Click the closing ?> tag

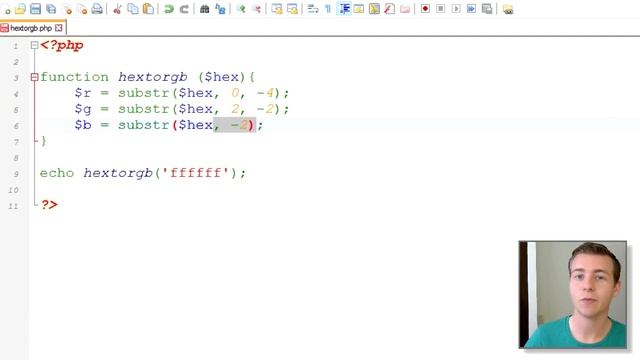(x=49, y=204)
